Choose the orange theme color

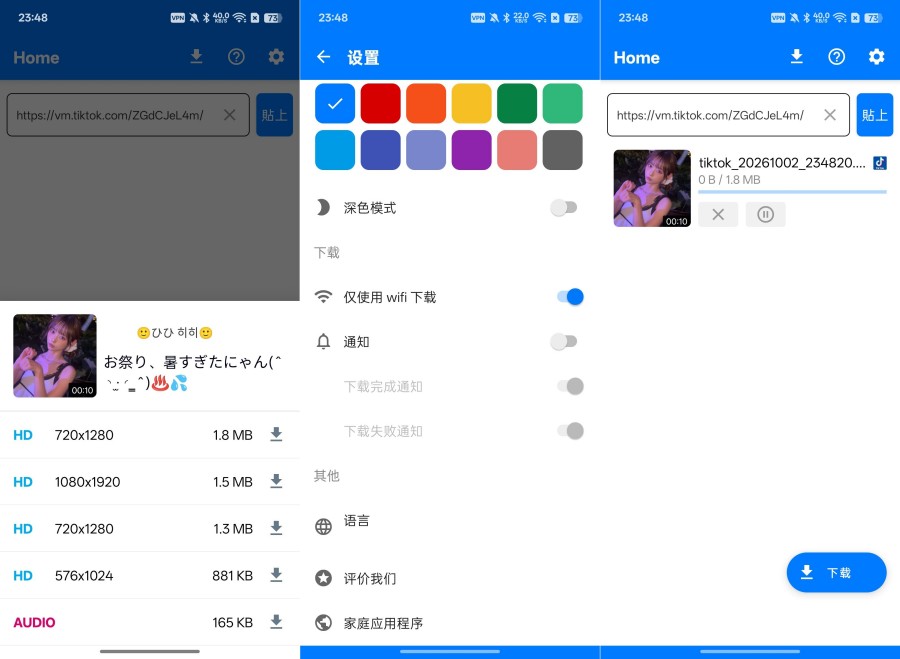point(426,103)
